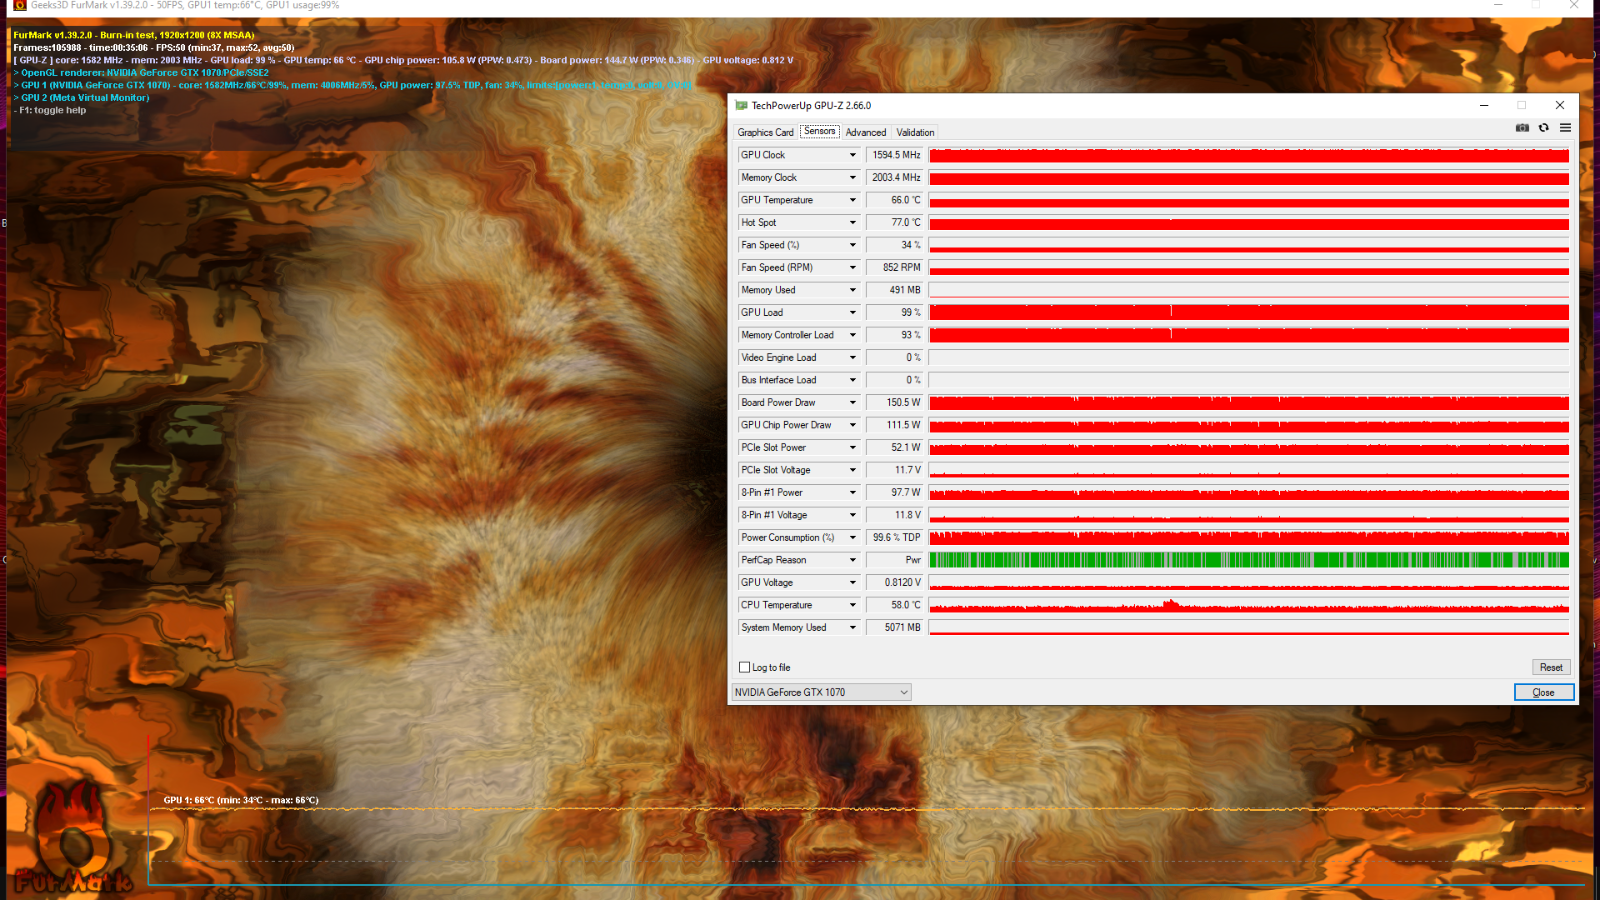Viewport: 1600px width, 900px height.
Task: Click the PerfCap Reason green graph
Action: pyautogui.click(x=1249, y=560)
